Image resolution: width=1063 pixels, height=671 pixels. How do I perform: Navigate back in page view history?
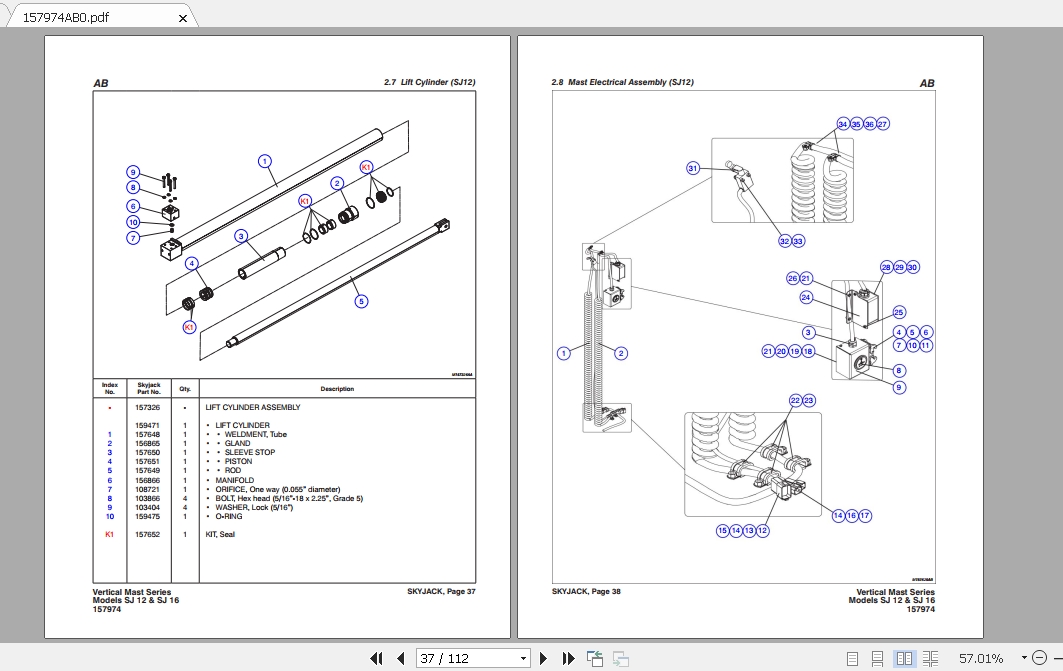594,658
